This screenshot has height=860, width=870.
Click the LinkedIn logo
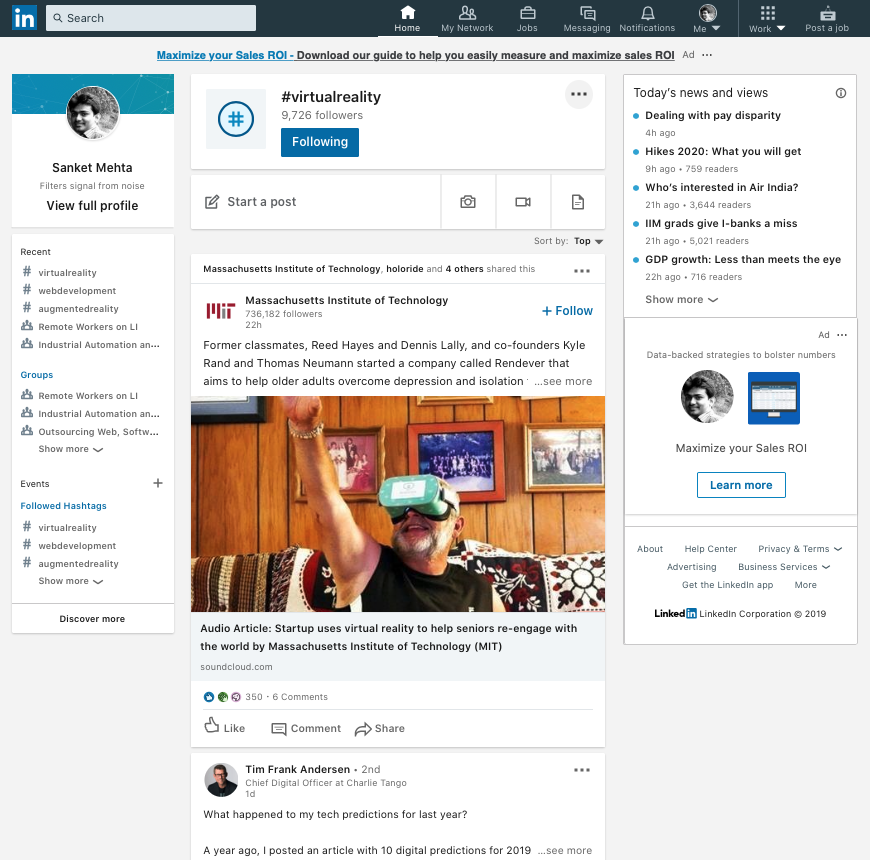coord(24,17)
